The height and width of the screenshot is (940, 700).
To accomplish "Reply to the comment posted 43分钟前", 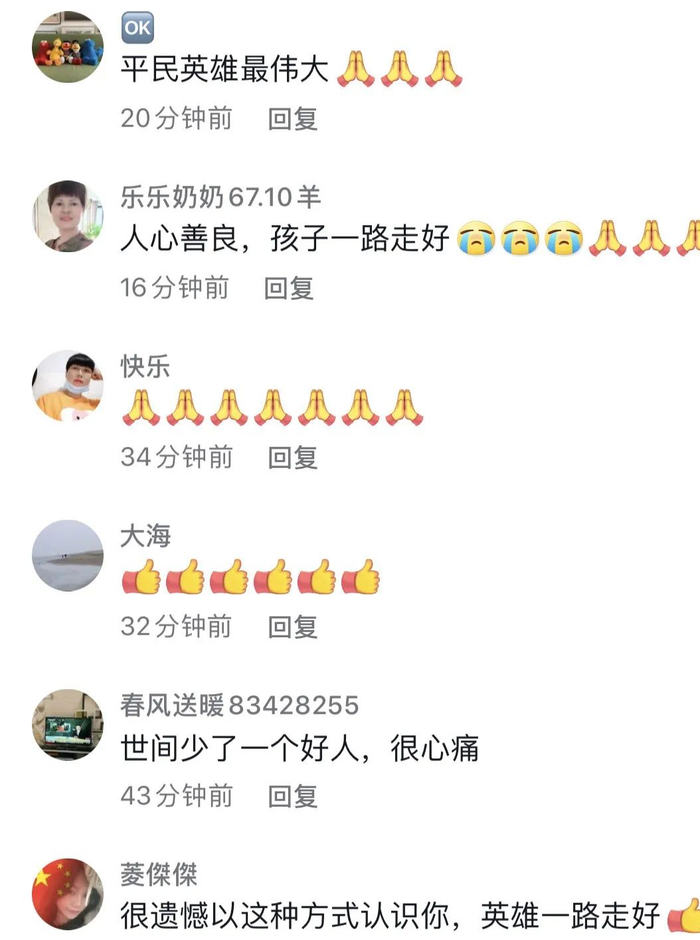I will pos(292,796).
